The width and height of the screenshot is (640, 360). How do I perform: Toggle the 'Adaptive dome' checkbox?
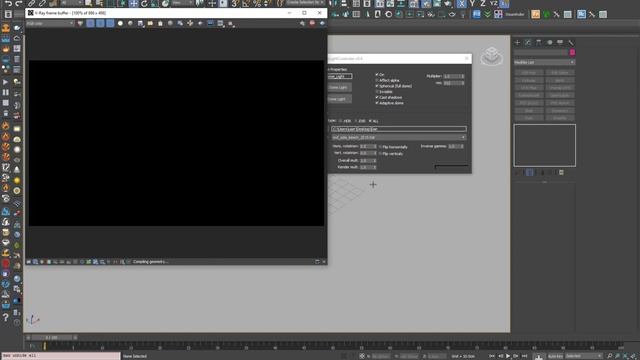(x=377, y=103)
